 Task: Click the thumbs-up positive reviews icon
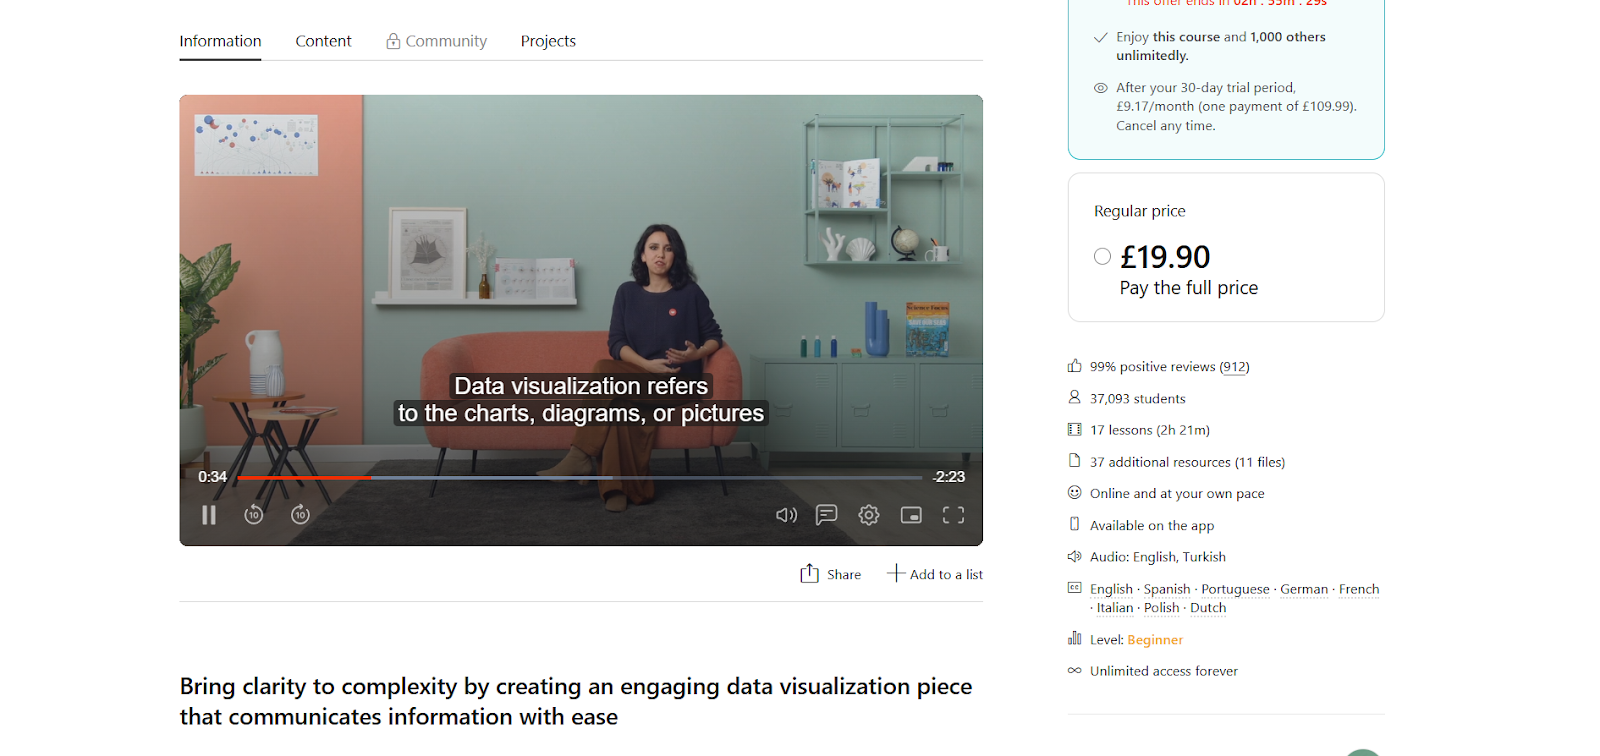coord(1075,366)
